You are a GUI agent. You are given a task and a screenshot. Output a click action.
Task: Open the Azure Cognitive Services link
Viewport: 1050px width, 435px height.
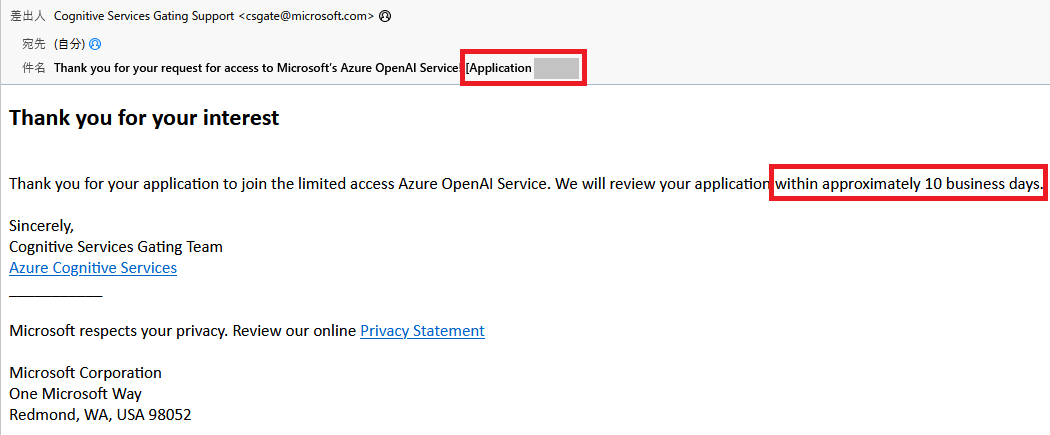click(93, 268)
